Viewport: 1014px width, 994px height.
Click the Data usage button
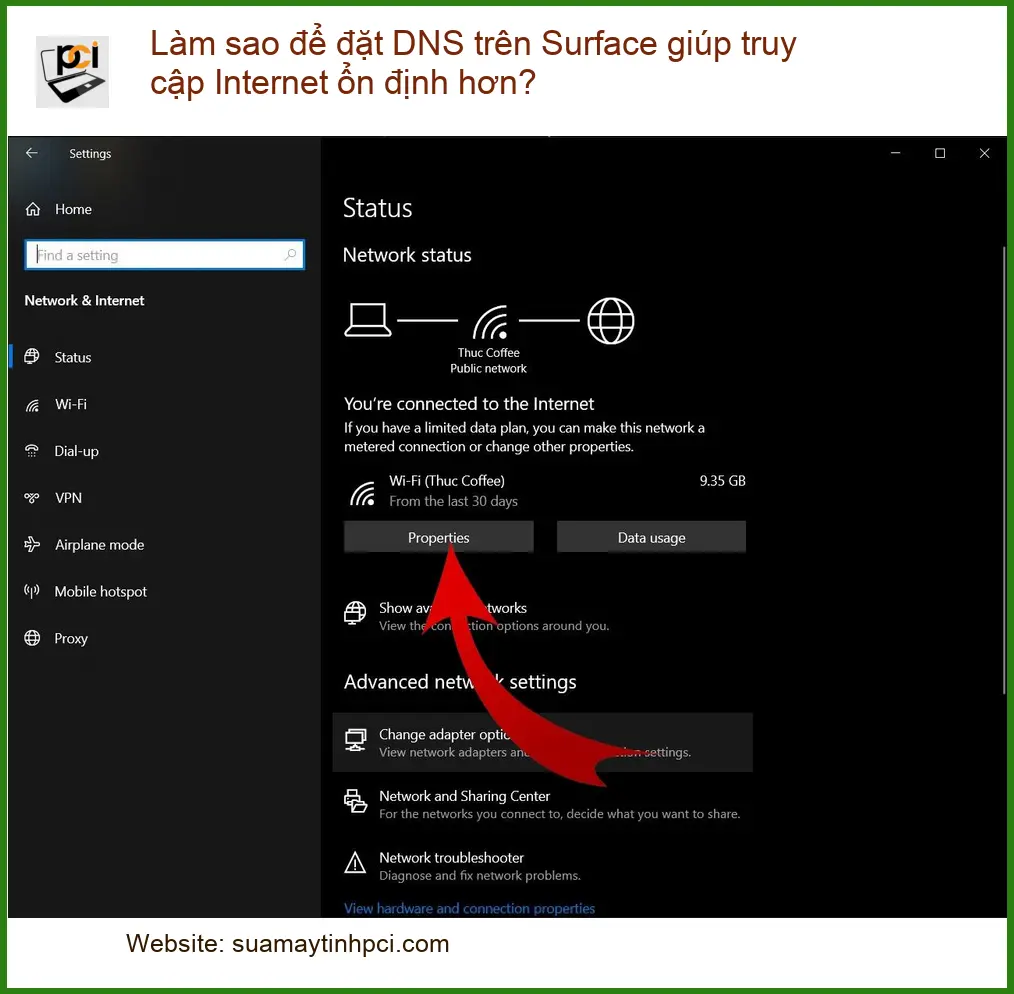(x=651, y=537)
